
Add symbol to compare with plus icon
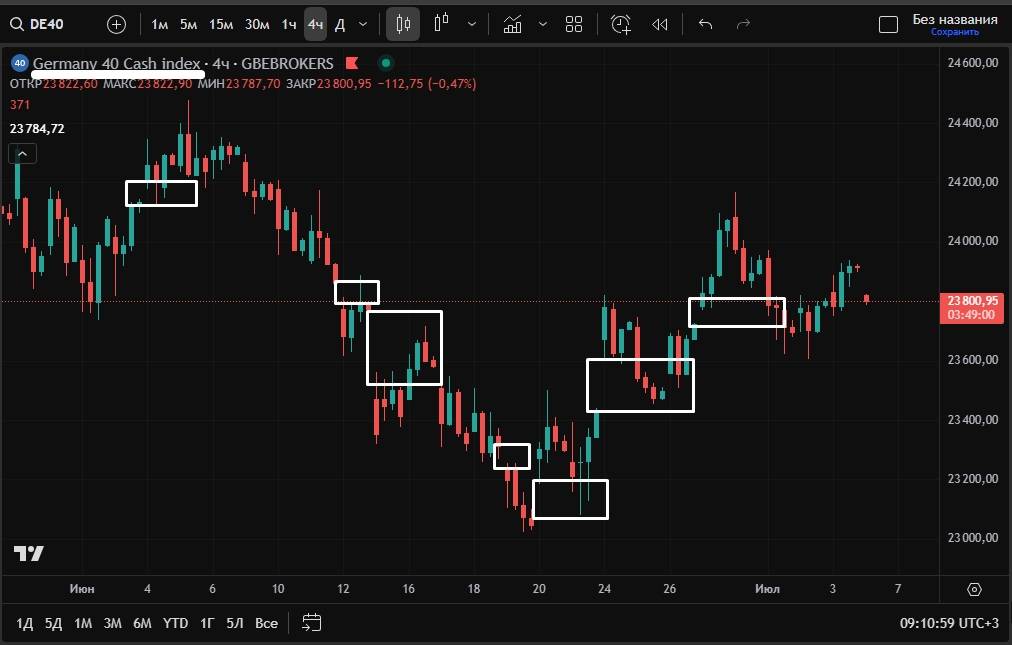click(116, 25)
